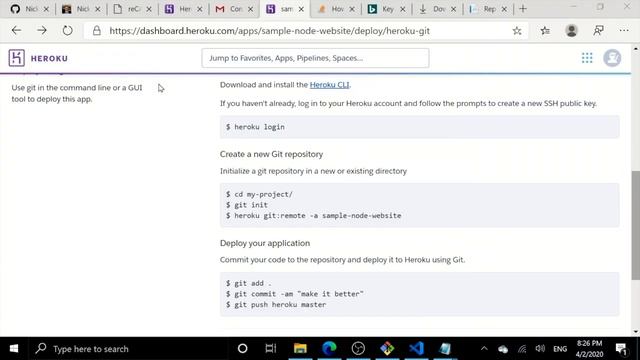Go forward in browser history
This screenshot has width=640, height=360.
click(42, 31)
